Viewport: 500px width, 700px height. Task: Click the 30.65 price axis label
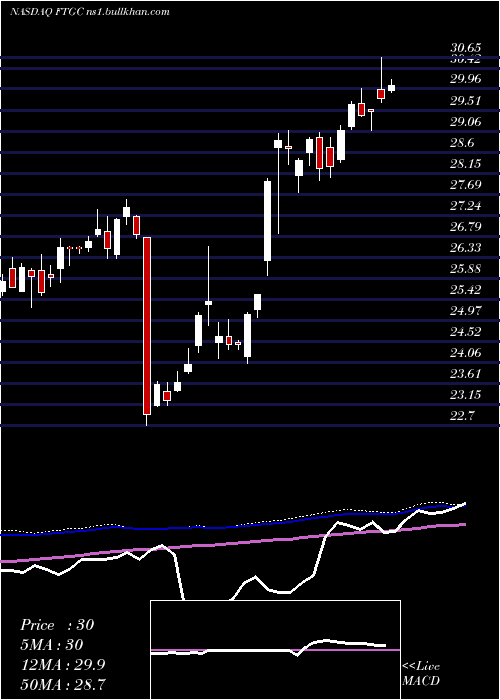click(x=466, y=48)
